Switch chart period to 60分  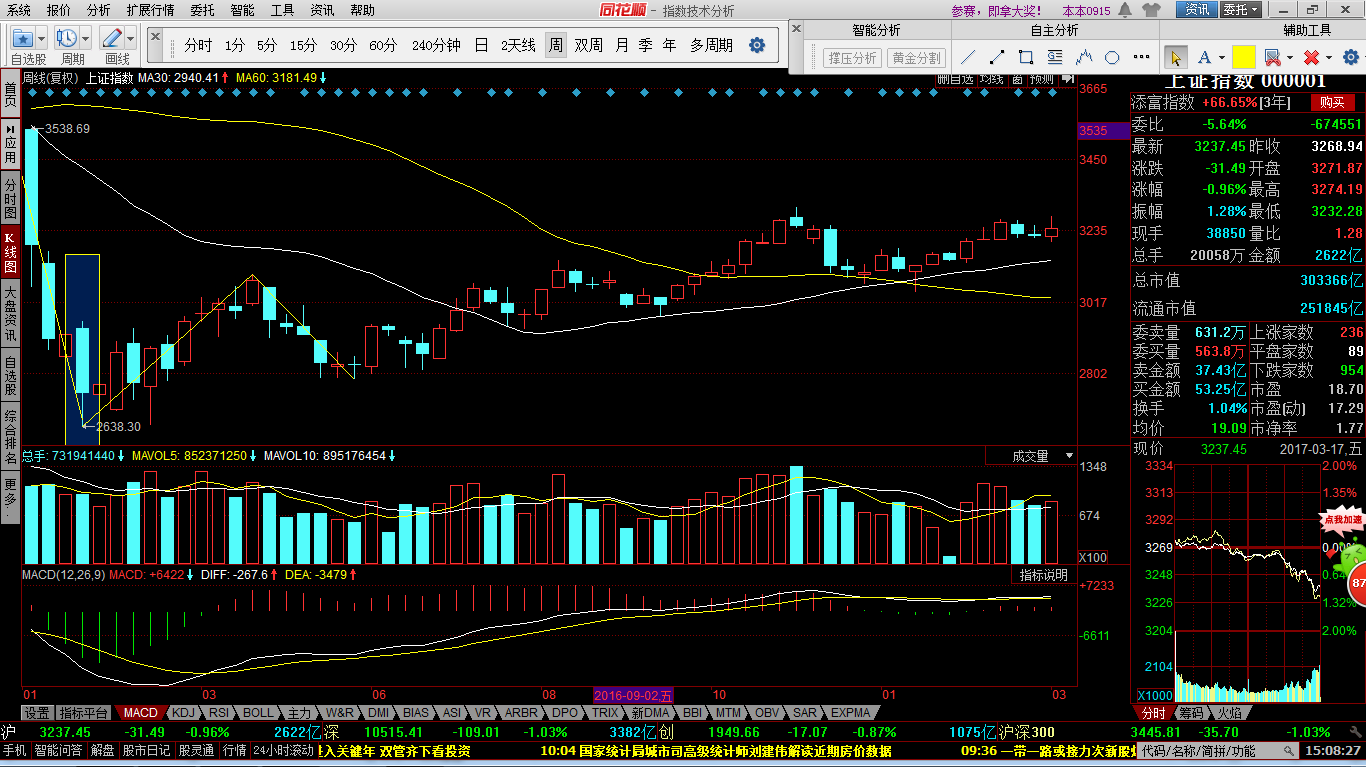point(382,45)
